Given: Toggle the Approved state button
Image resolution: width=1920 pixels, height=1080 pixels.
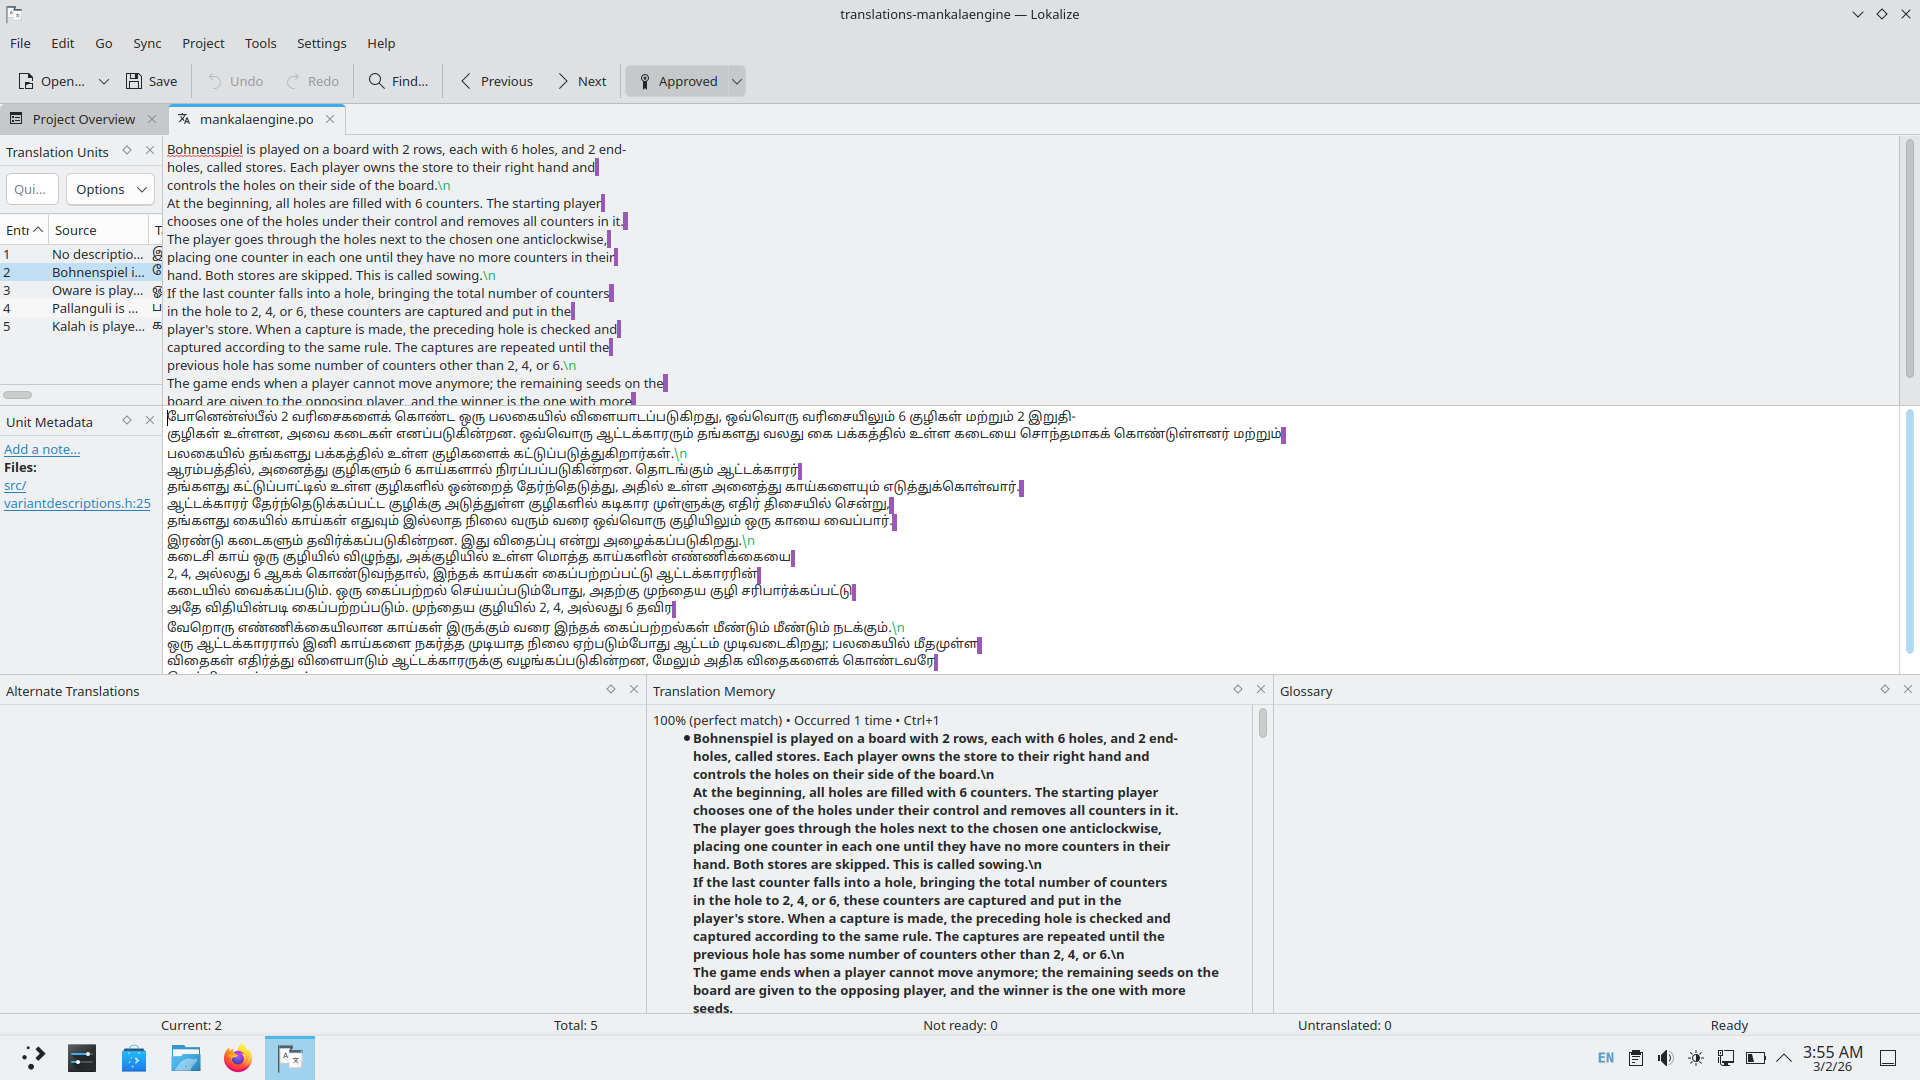Looking at the screenshot, I should click(678, 81).
